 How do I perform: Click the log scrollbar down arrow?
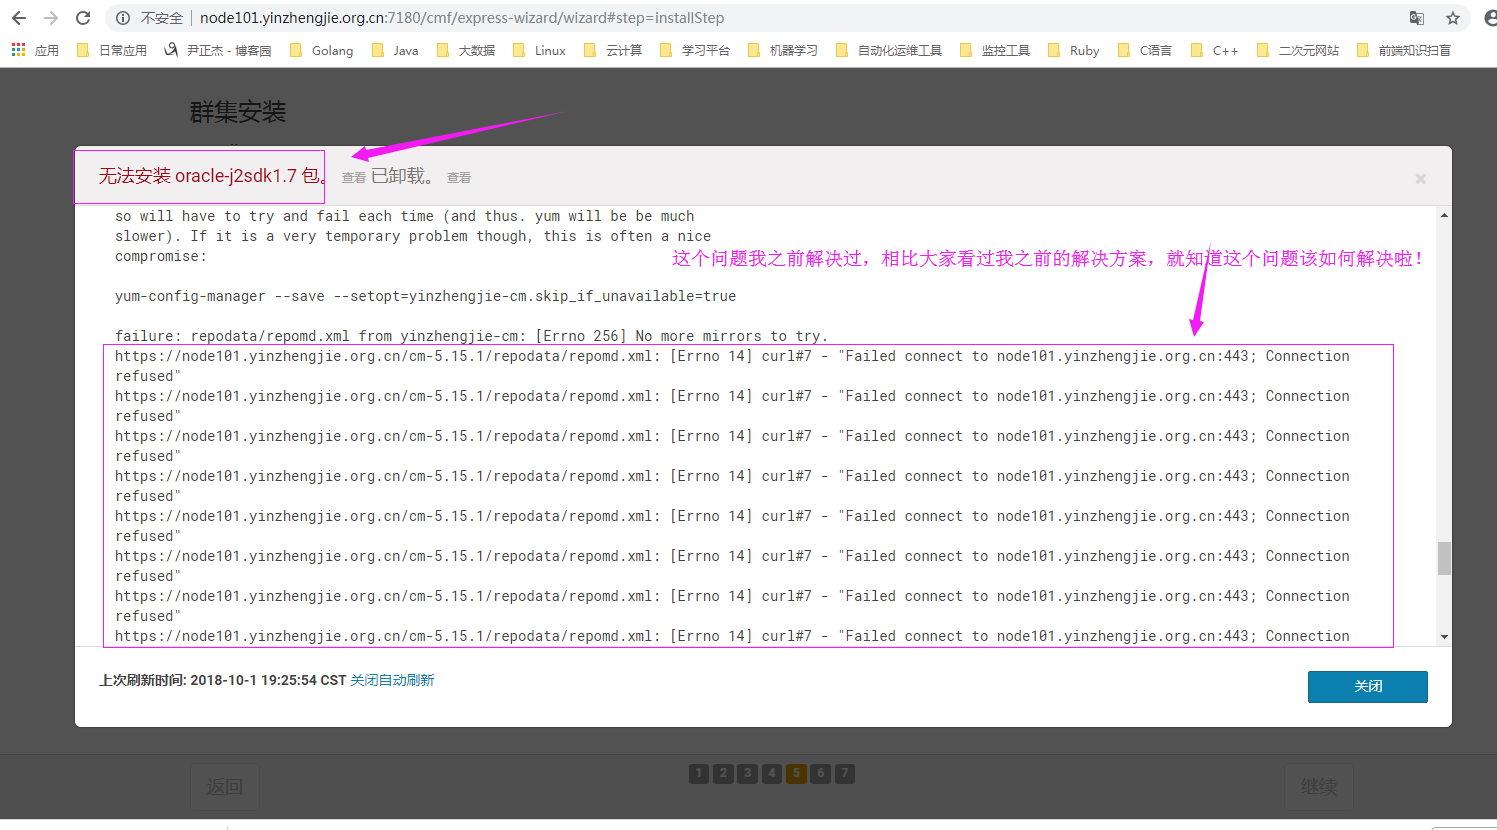[1444, 637]
